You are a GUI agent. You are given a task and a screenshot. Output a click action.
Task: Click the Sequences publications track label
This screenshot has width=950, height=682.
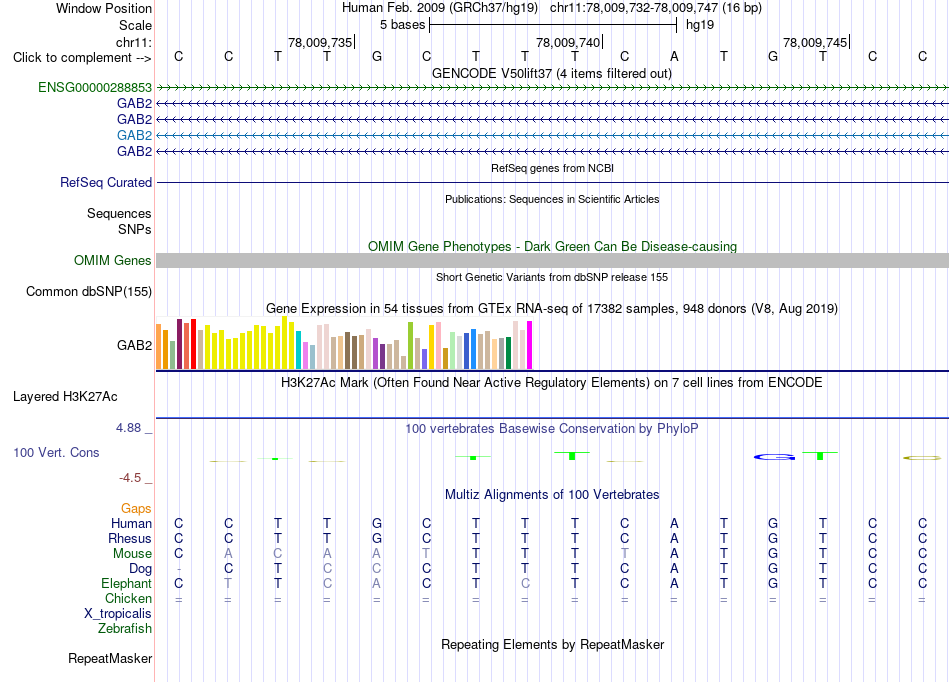[119, 213]
